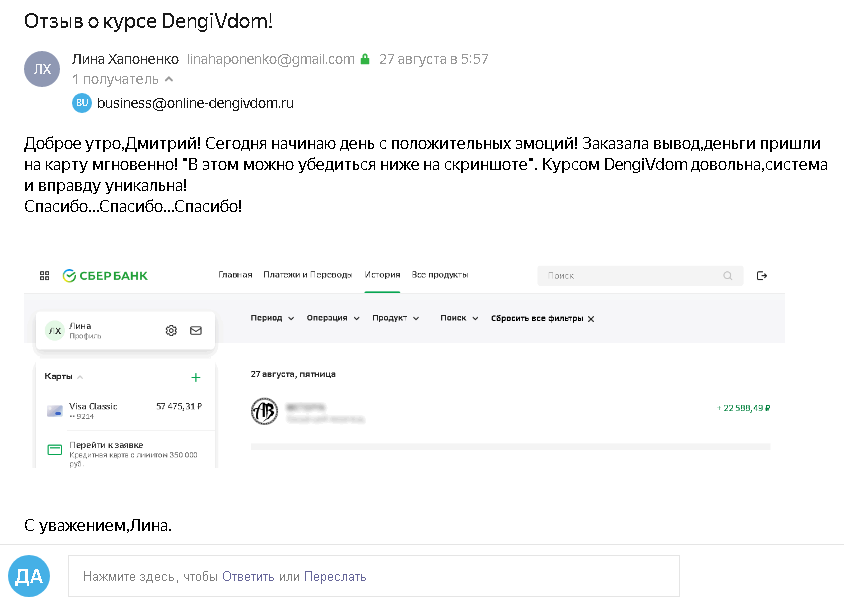The width and height of the screenshot is (844, 604).
Task: Collapse the Карты section
Action: 64,376
